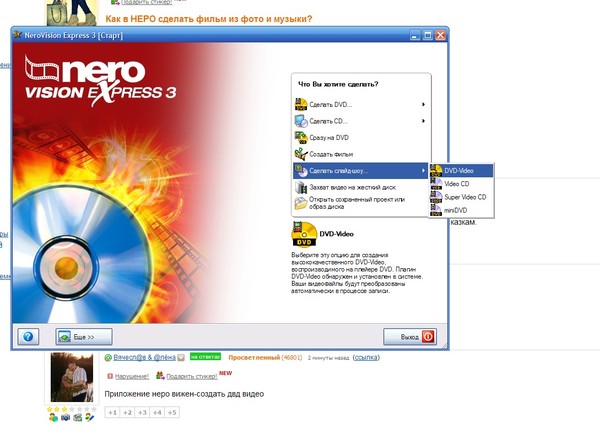The width and height of the screenshot is (600, 434).
Task: Expand more options with Еще >> button
Action: tap(84, 337)
